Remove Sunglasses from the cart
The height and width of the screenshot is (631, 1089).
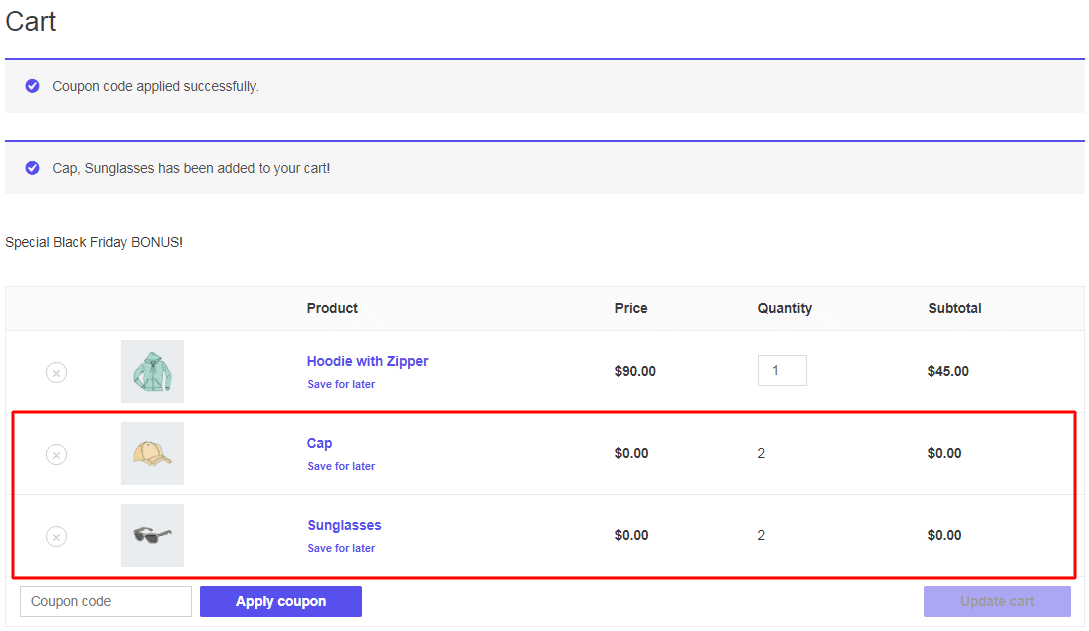point(56,537)
